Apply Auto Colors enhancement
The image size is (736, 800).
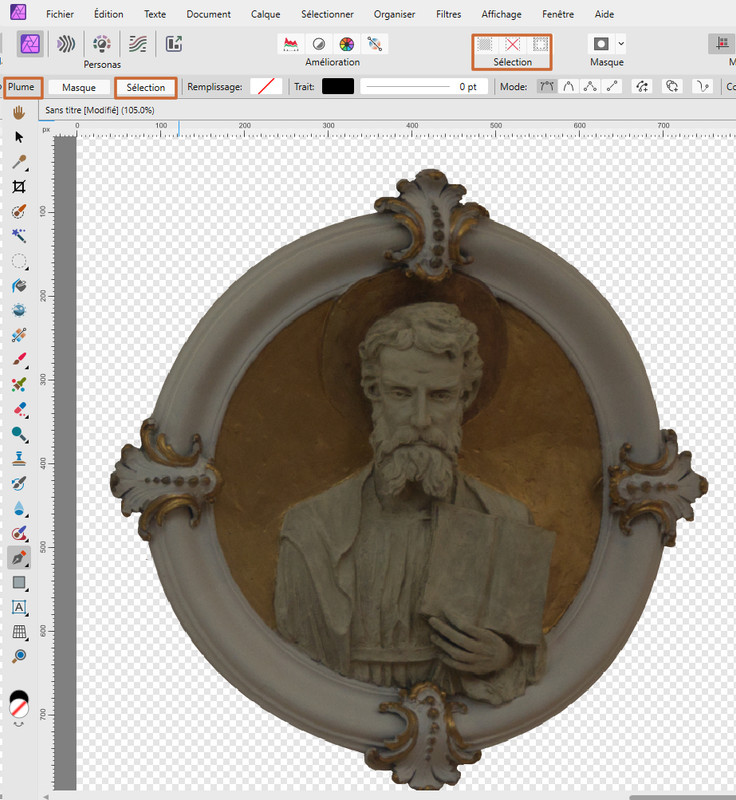pos(347,44)
